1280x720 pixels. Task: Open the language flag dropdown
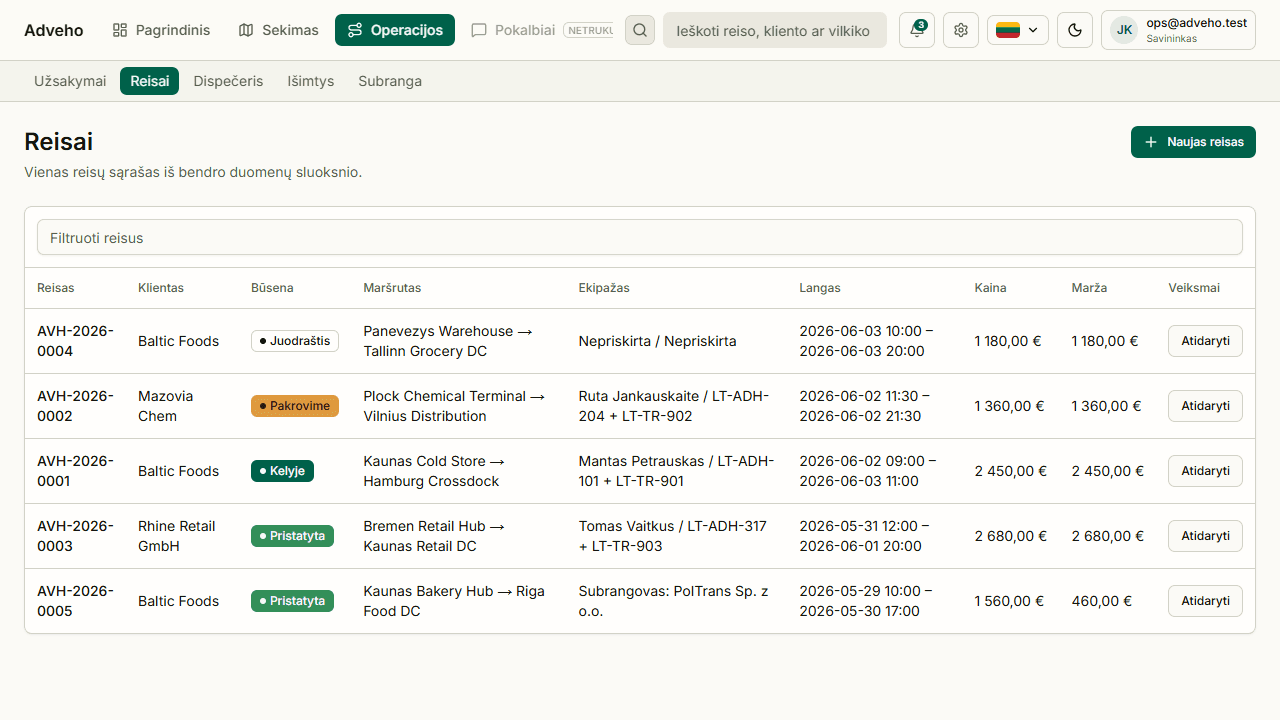[1018, 30]
